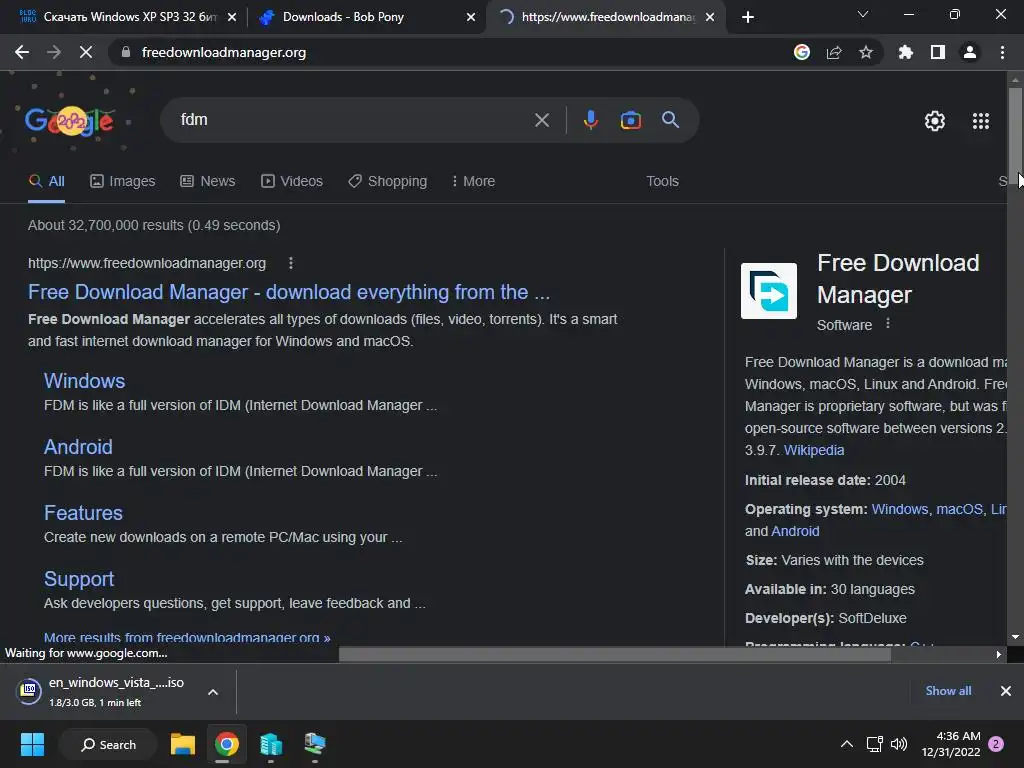1024x768 pixels.
Task: Share this page icon
Action: [x=834, y=52]
